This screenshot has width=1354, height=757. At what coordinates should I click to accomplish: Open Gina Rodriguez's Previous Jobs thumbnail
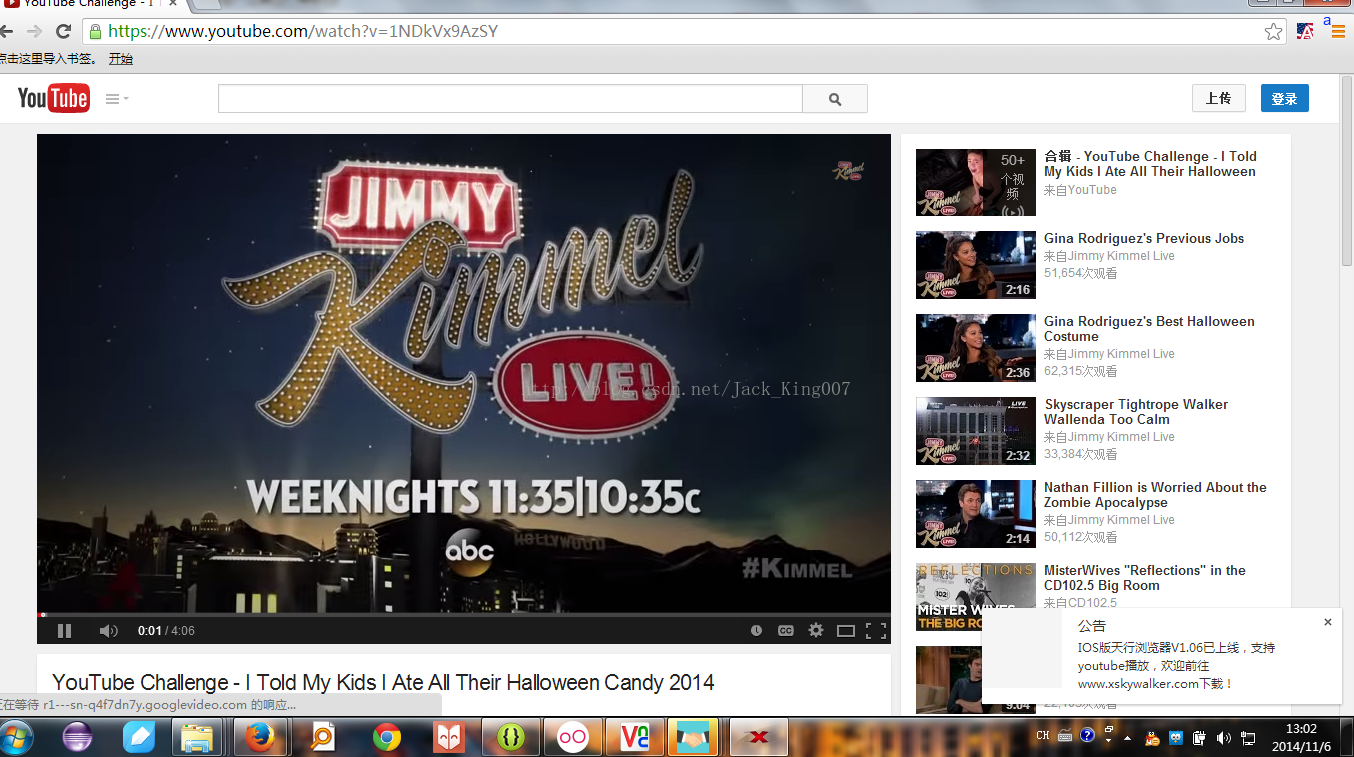click(976, 265)
